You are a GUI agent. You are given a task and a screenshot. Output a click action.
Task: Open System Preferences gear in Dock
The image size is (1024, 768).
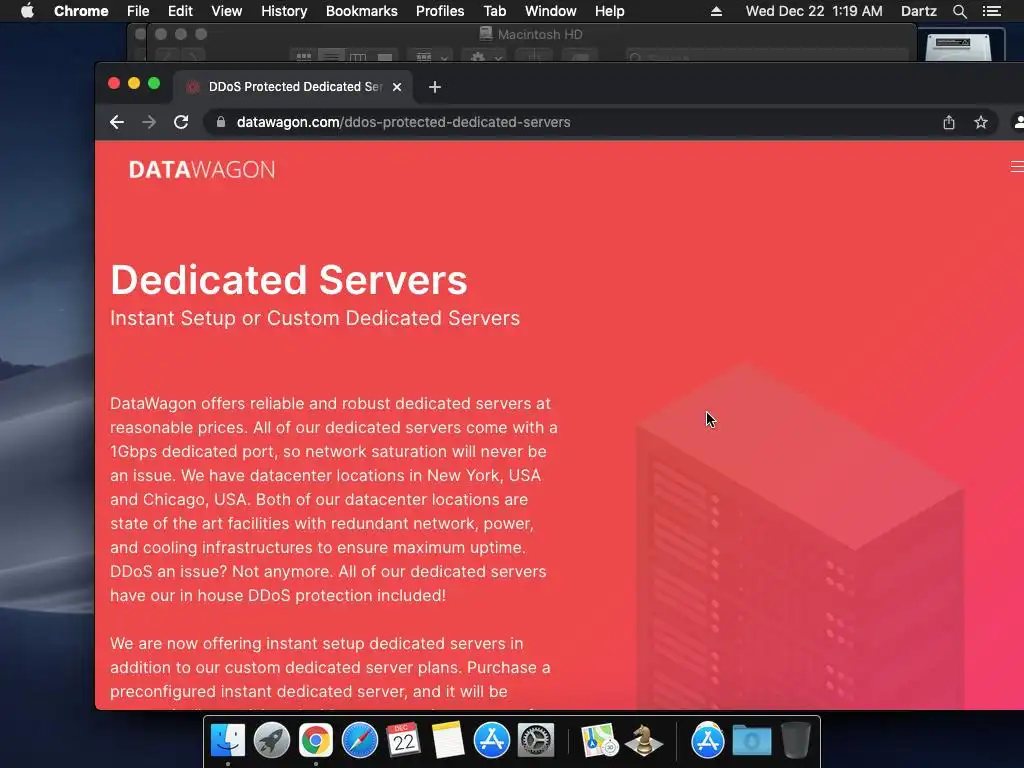click(536, 740)
